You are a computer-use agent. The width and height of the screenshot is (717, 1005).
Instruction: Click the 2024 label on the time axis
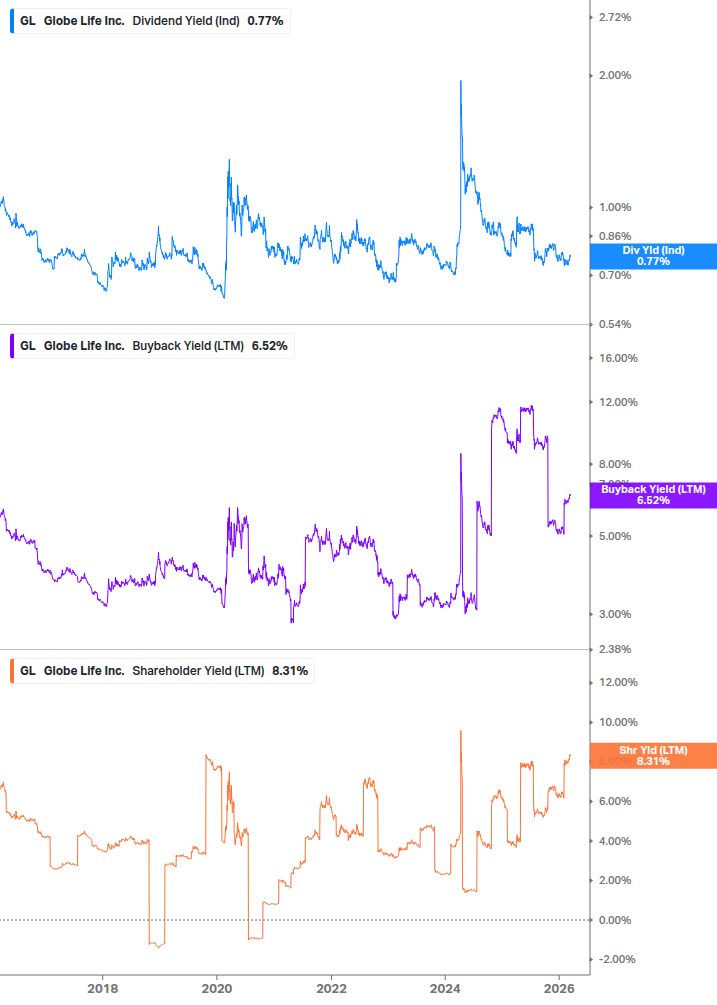coord(445,989)
